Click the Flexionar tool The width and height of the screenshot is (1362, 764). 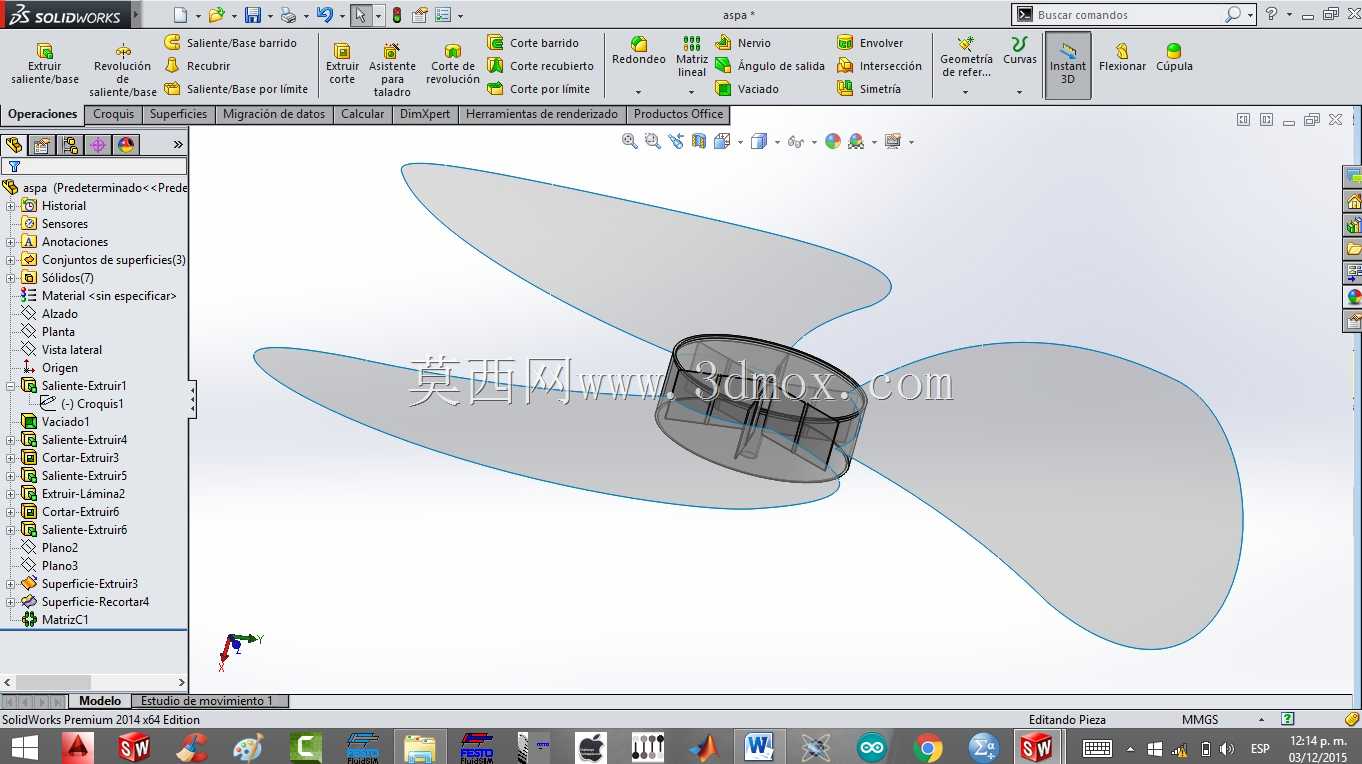coord(1122,58)
